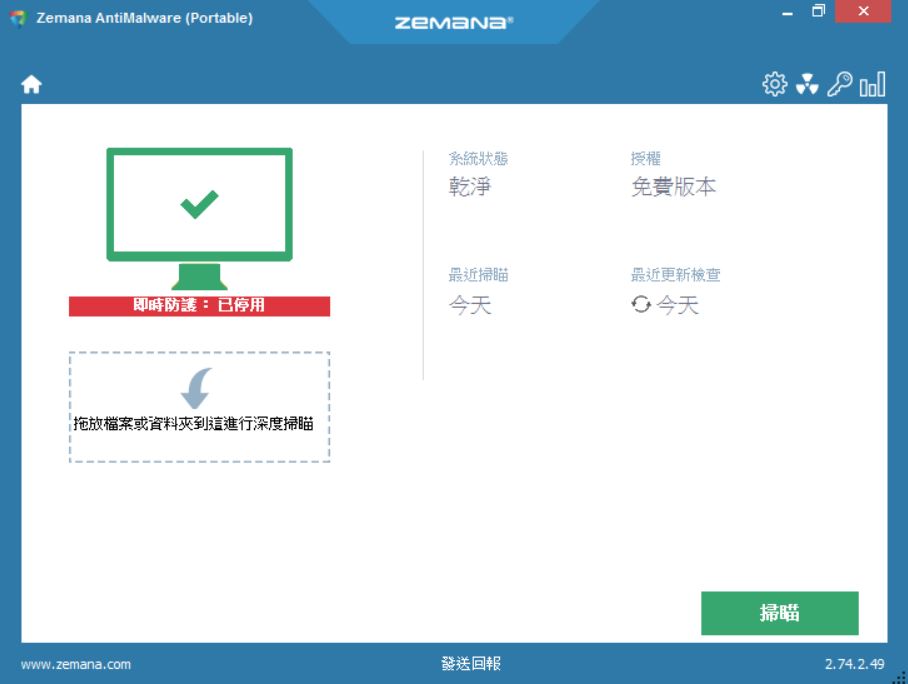Click the 乾淨 system status value

pyautogui.click(x=470, y=186)
